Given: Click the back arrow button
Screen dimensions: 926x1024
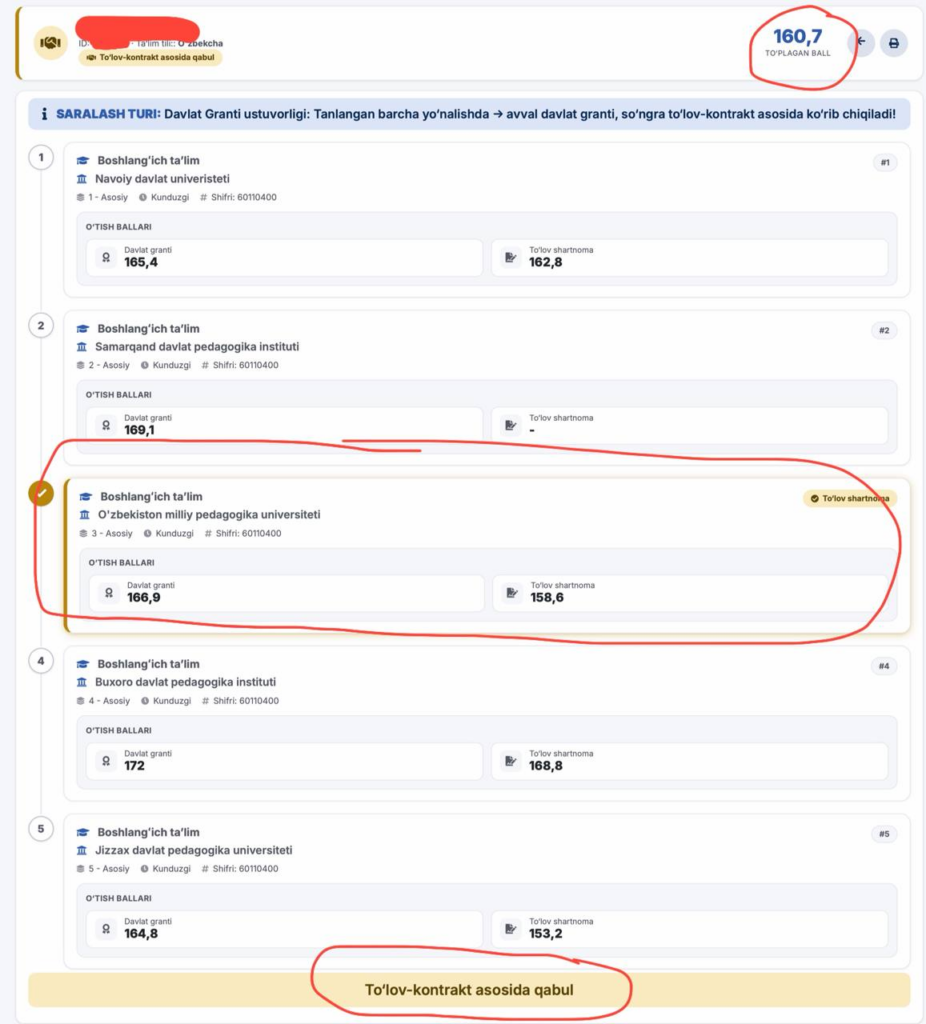Looking at the screenshot, I should tap(861, 42).
